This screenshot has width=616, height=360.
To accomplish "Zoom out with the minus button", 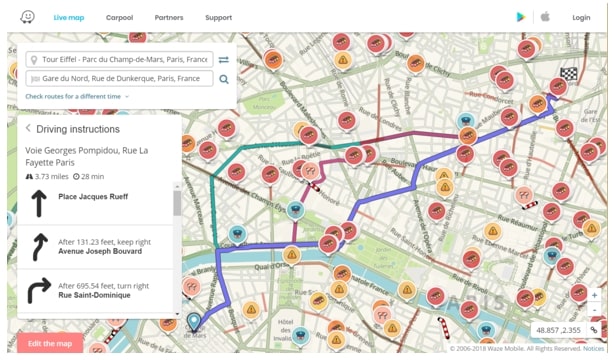I will (594, 310).
